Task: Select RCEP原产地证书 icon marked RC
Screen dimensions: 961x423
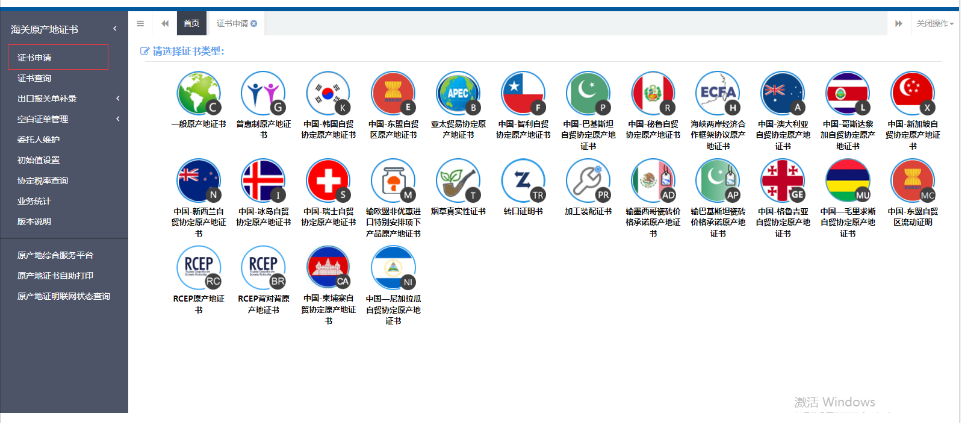Action: coord(199,267)
